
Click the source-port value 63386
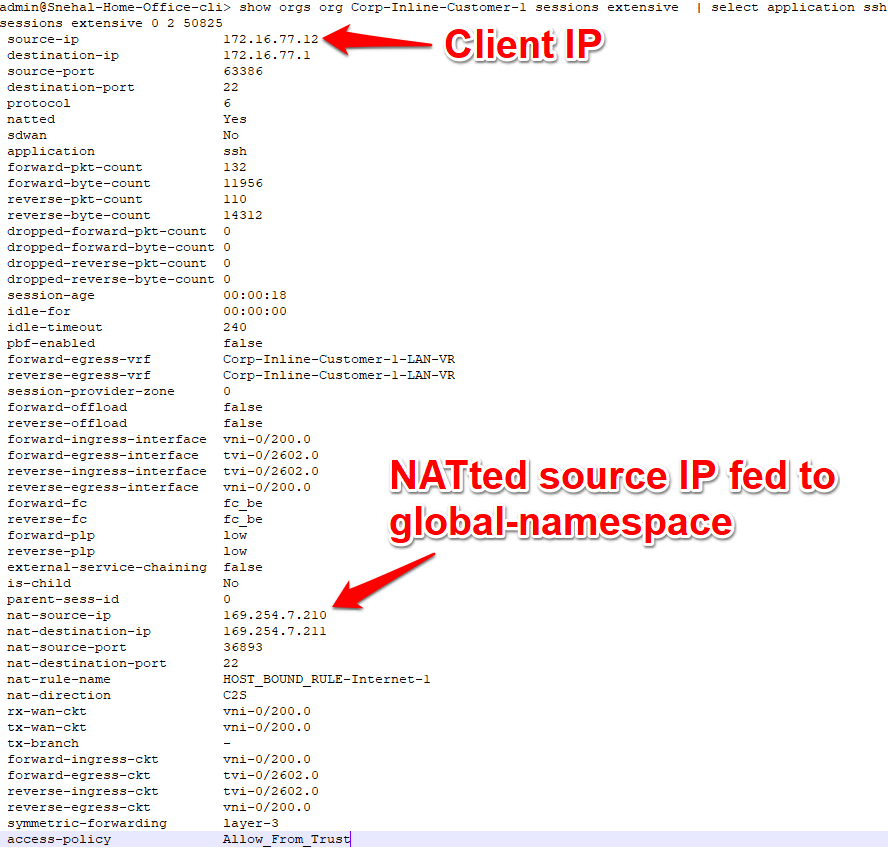pyautogui.click(x=243, y=71)
